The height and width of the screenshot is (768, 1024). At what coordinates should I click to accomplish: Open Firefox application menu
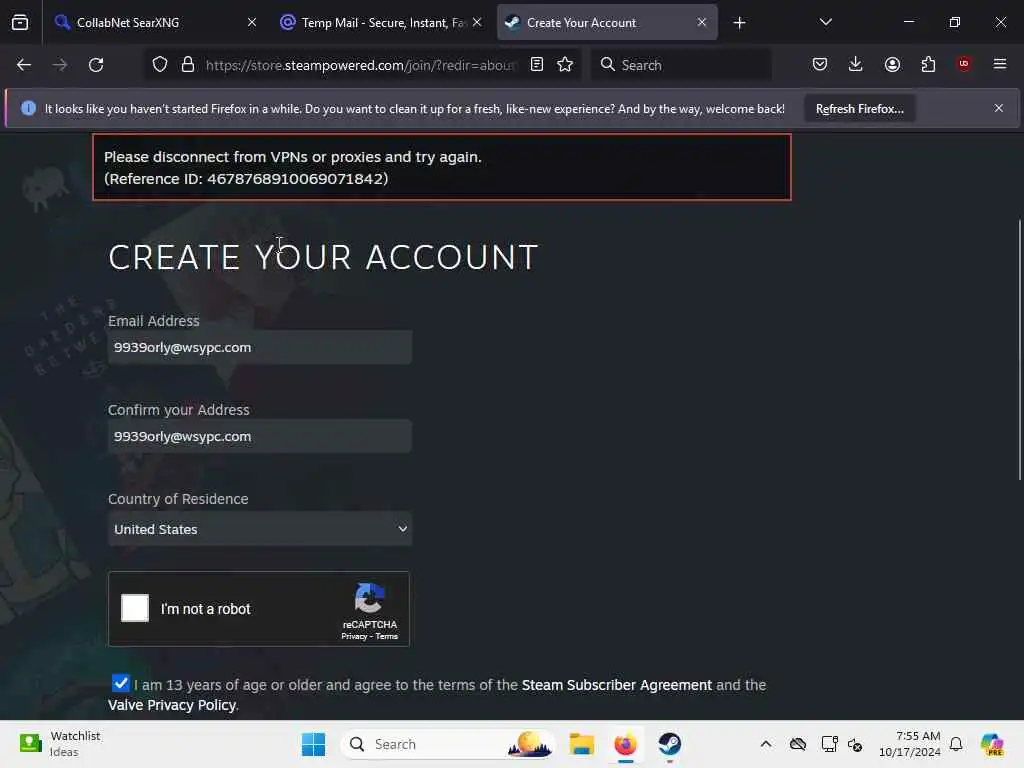[x=1000, y=64]
